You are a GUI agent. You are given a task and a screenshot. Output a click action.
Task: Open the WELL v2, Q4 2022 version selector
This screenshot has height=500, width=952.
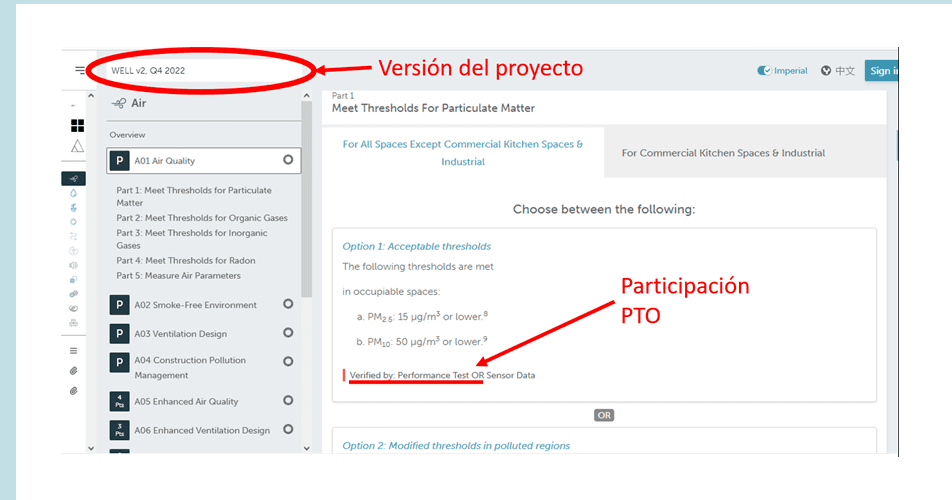(203, 70)
